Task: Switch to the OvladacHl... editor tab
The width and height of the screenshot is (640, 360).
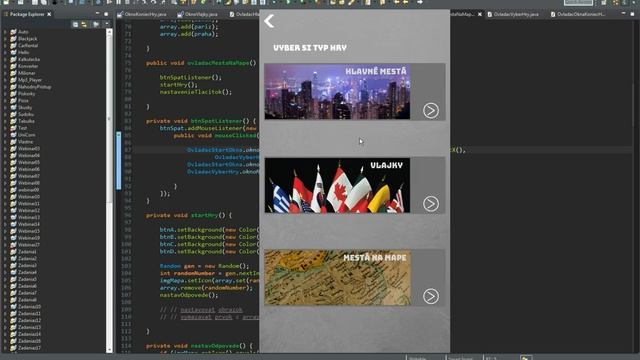Action: point(244,14)
